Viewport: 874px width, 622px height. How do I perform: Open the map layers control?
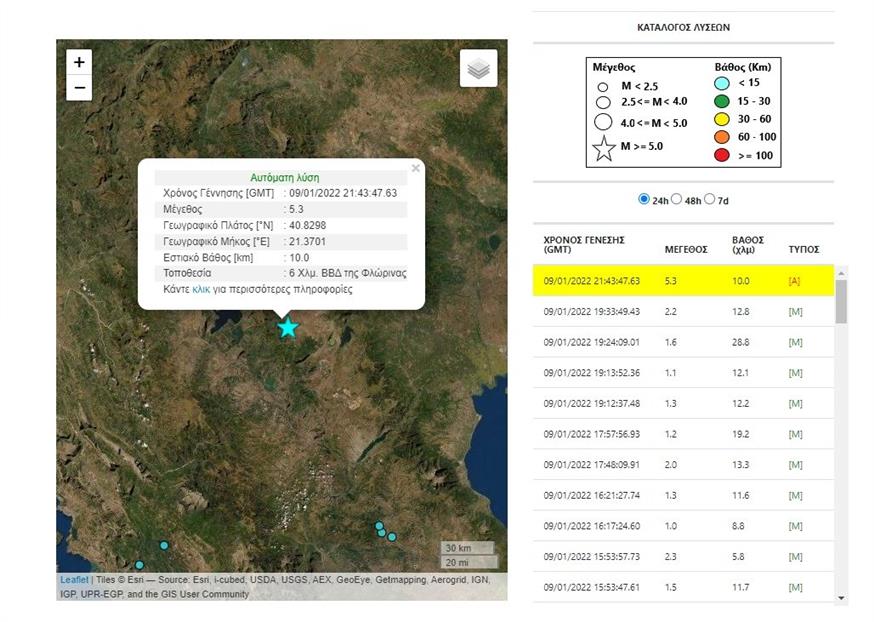tap(478, 68)
